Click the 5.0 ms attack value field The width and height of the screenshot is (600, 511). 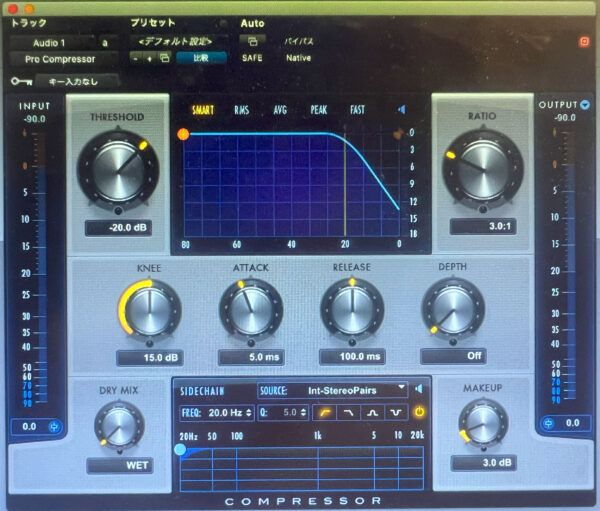tap(251, 357)
